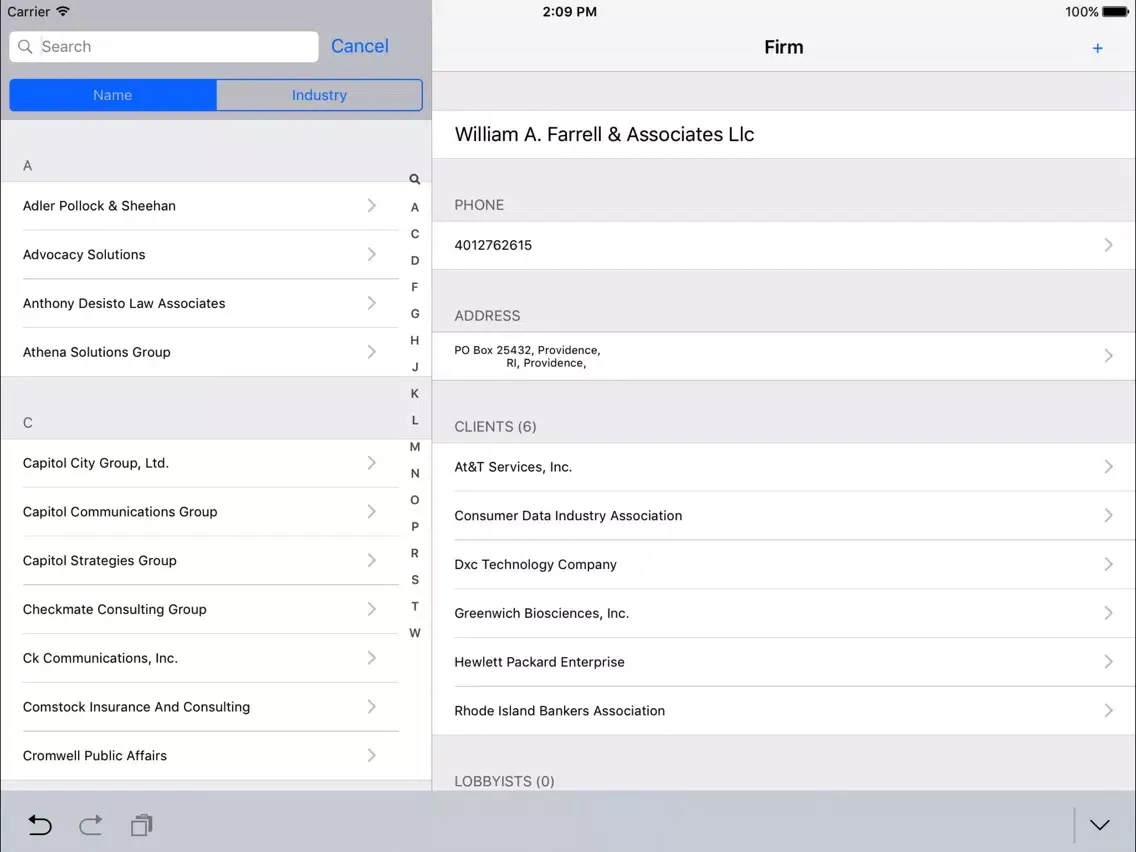Open Comstock Insurance And Consulting
This screenshot has width=1136, height=852.
200,706
